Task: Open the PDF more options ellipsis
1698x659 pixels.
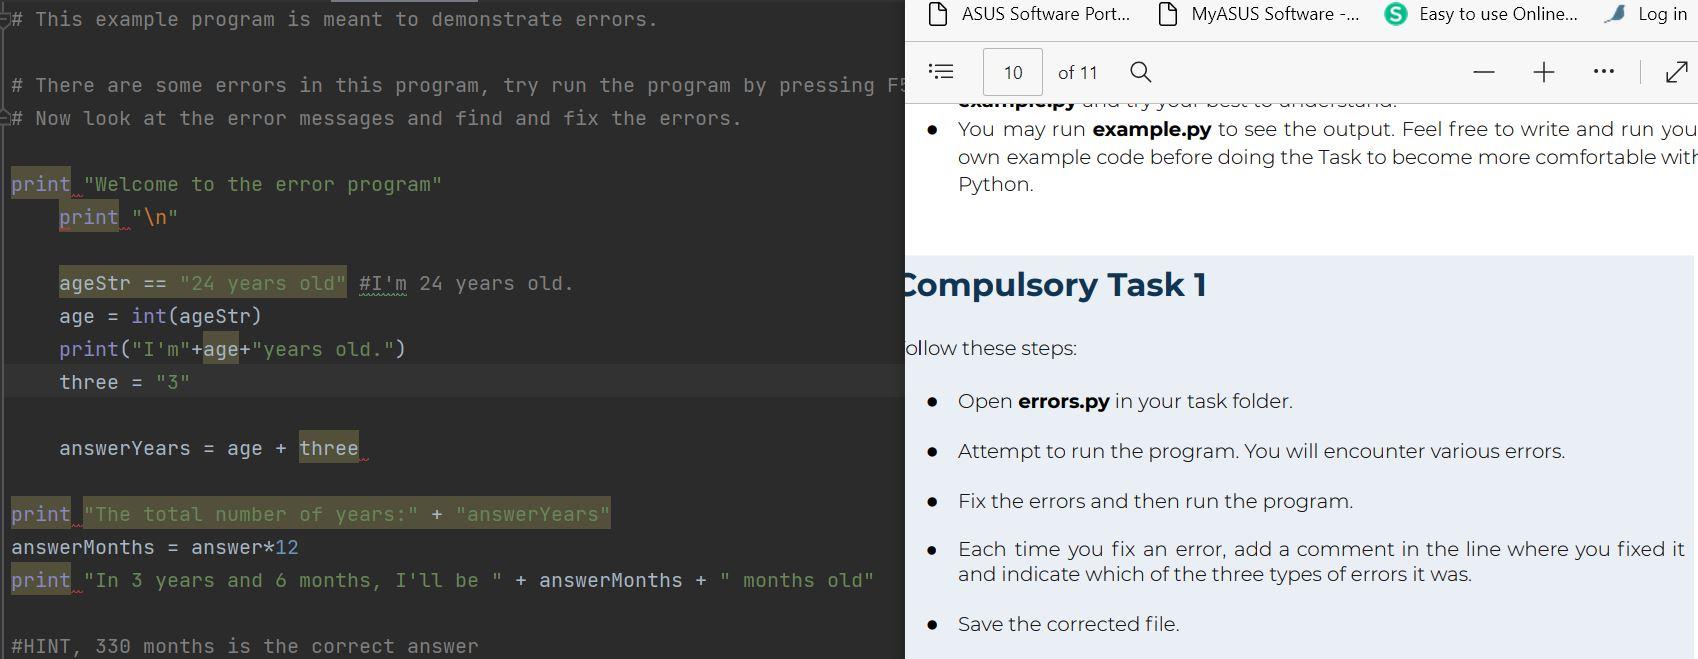Action: pyautogui.click(x=1604, y=71)
